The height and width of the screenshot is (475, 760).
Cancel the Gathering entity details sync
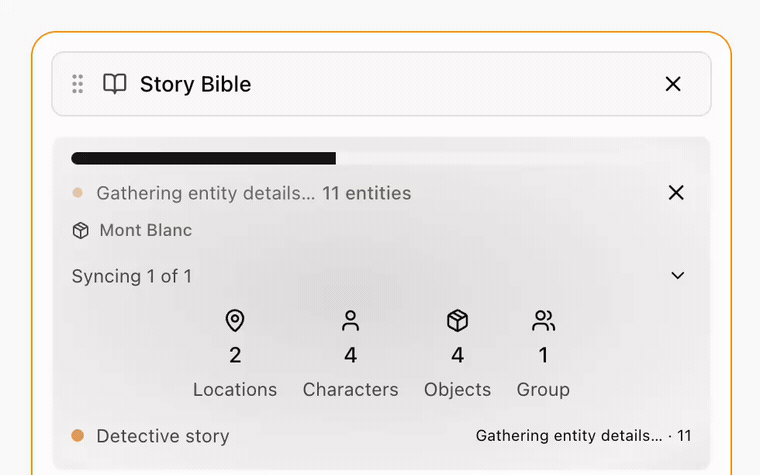point(676,193)
